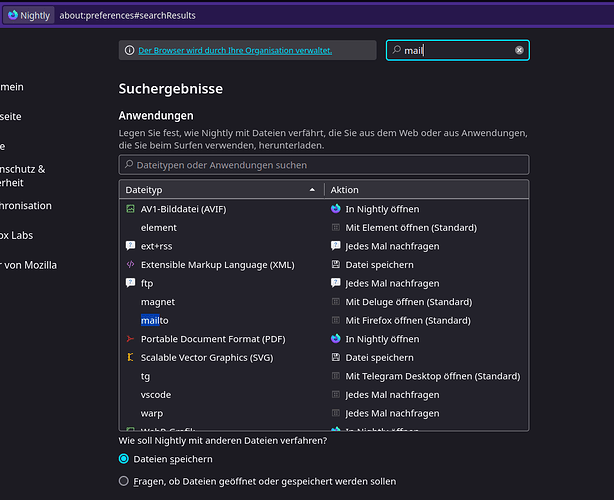Click the Nightly identity icon in address bar

pyautogui.click(x=13, y=15)
